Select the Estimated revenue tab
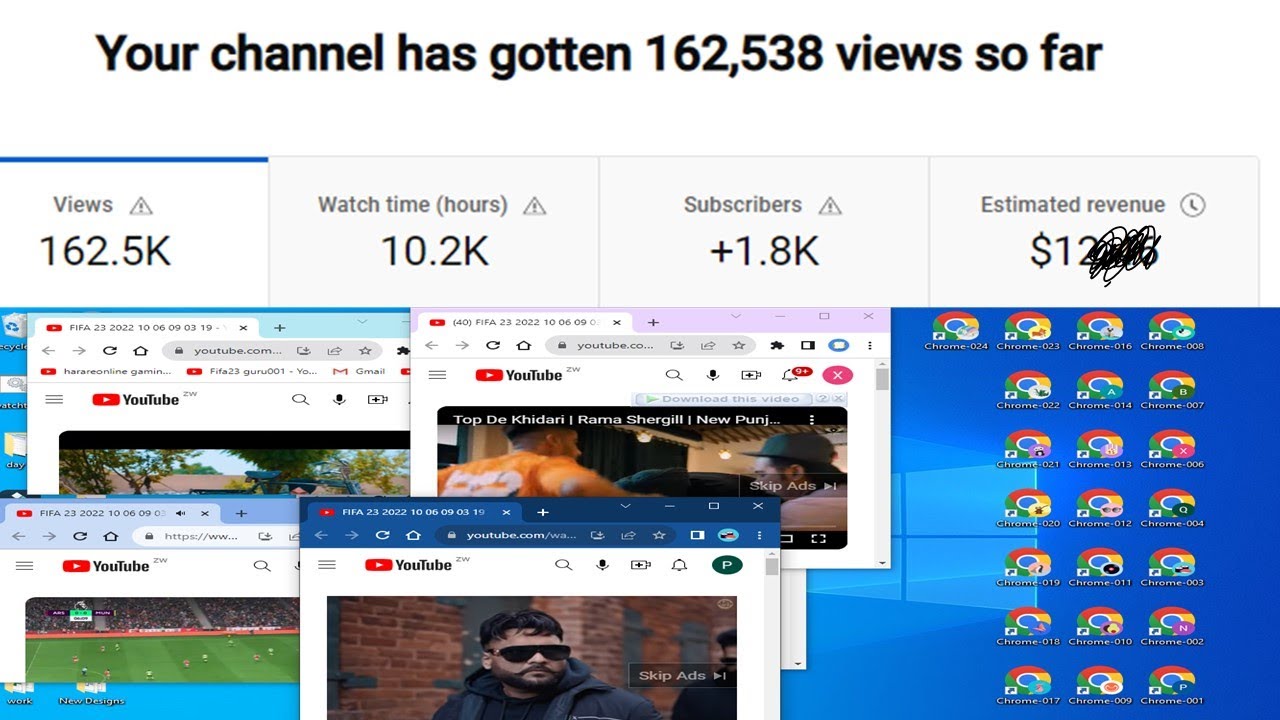 (1094, 232)
